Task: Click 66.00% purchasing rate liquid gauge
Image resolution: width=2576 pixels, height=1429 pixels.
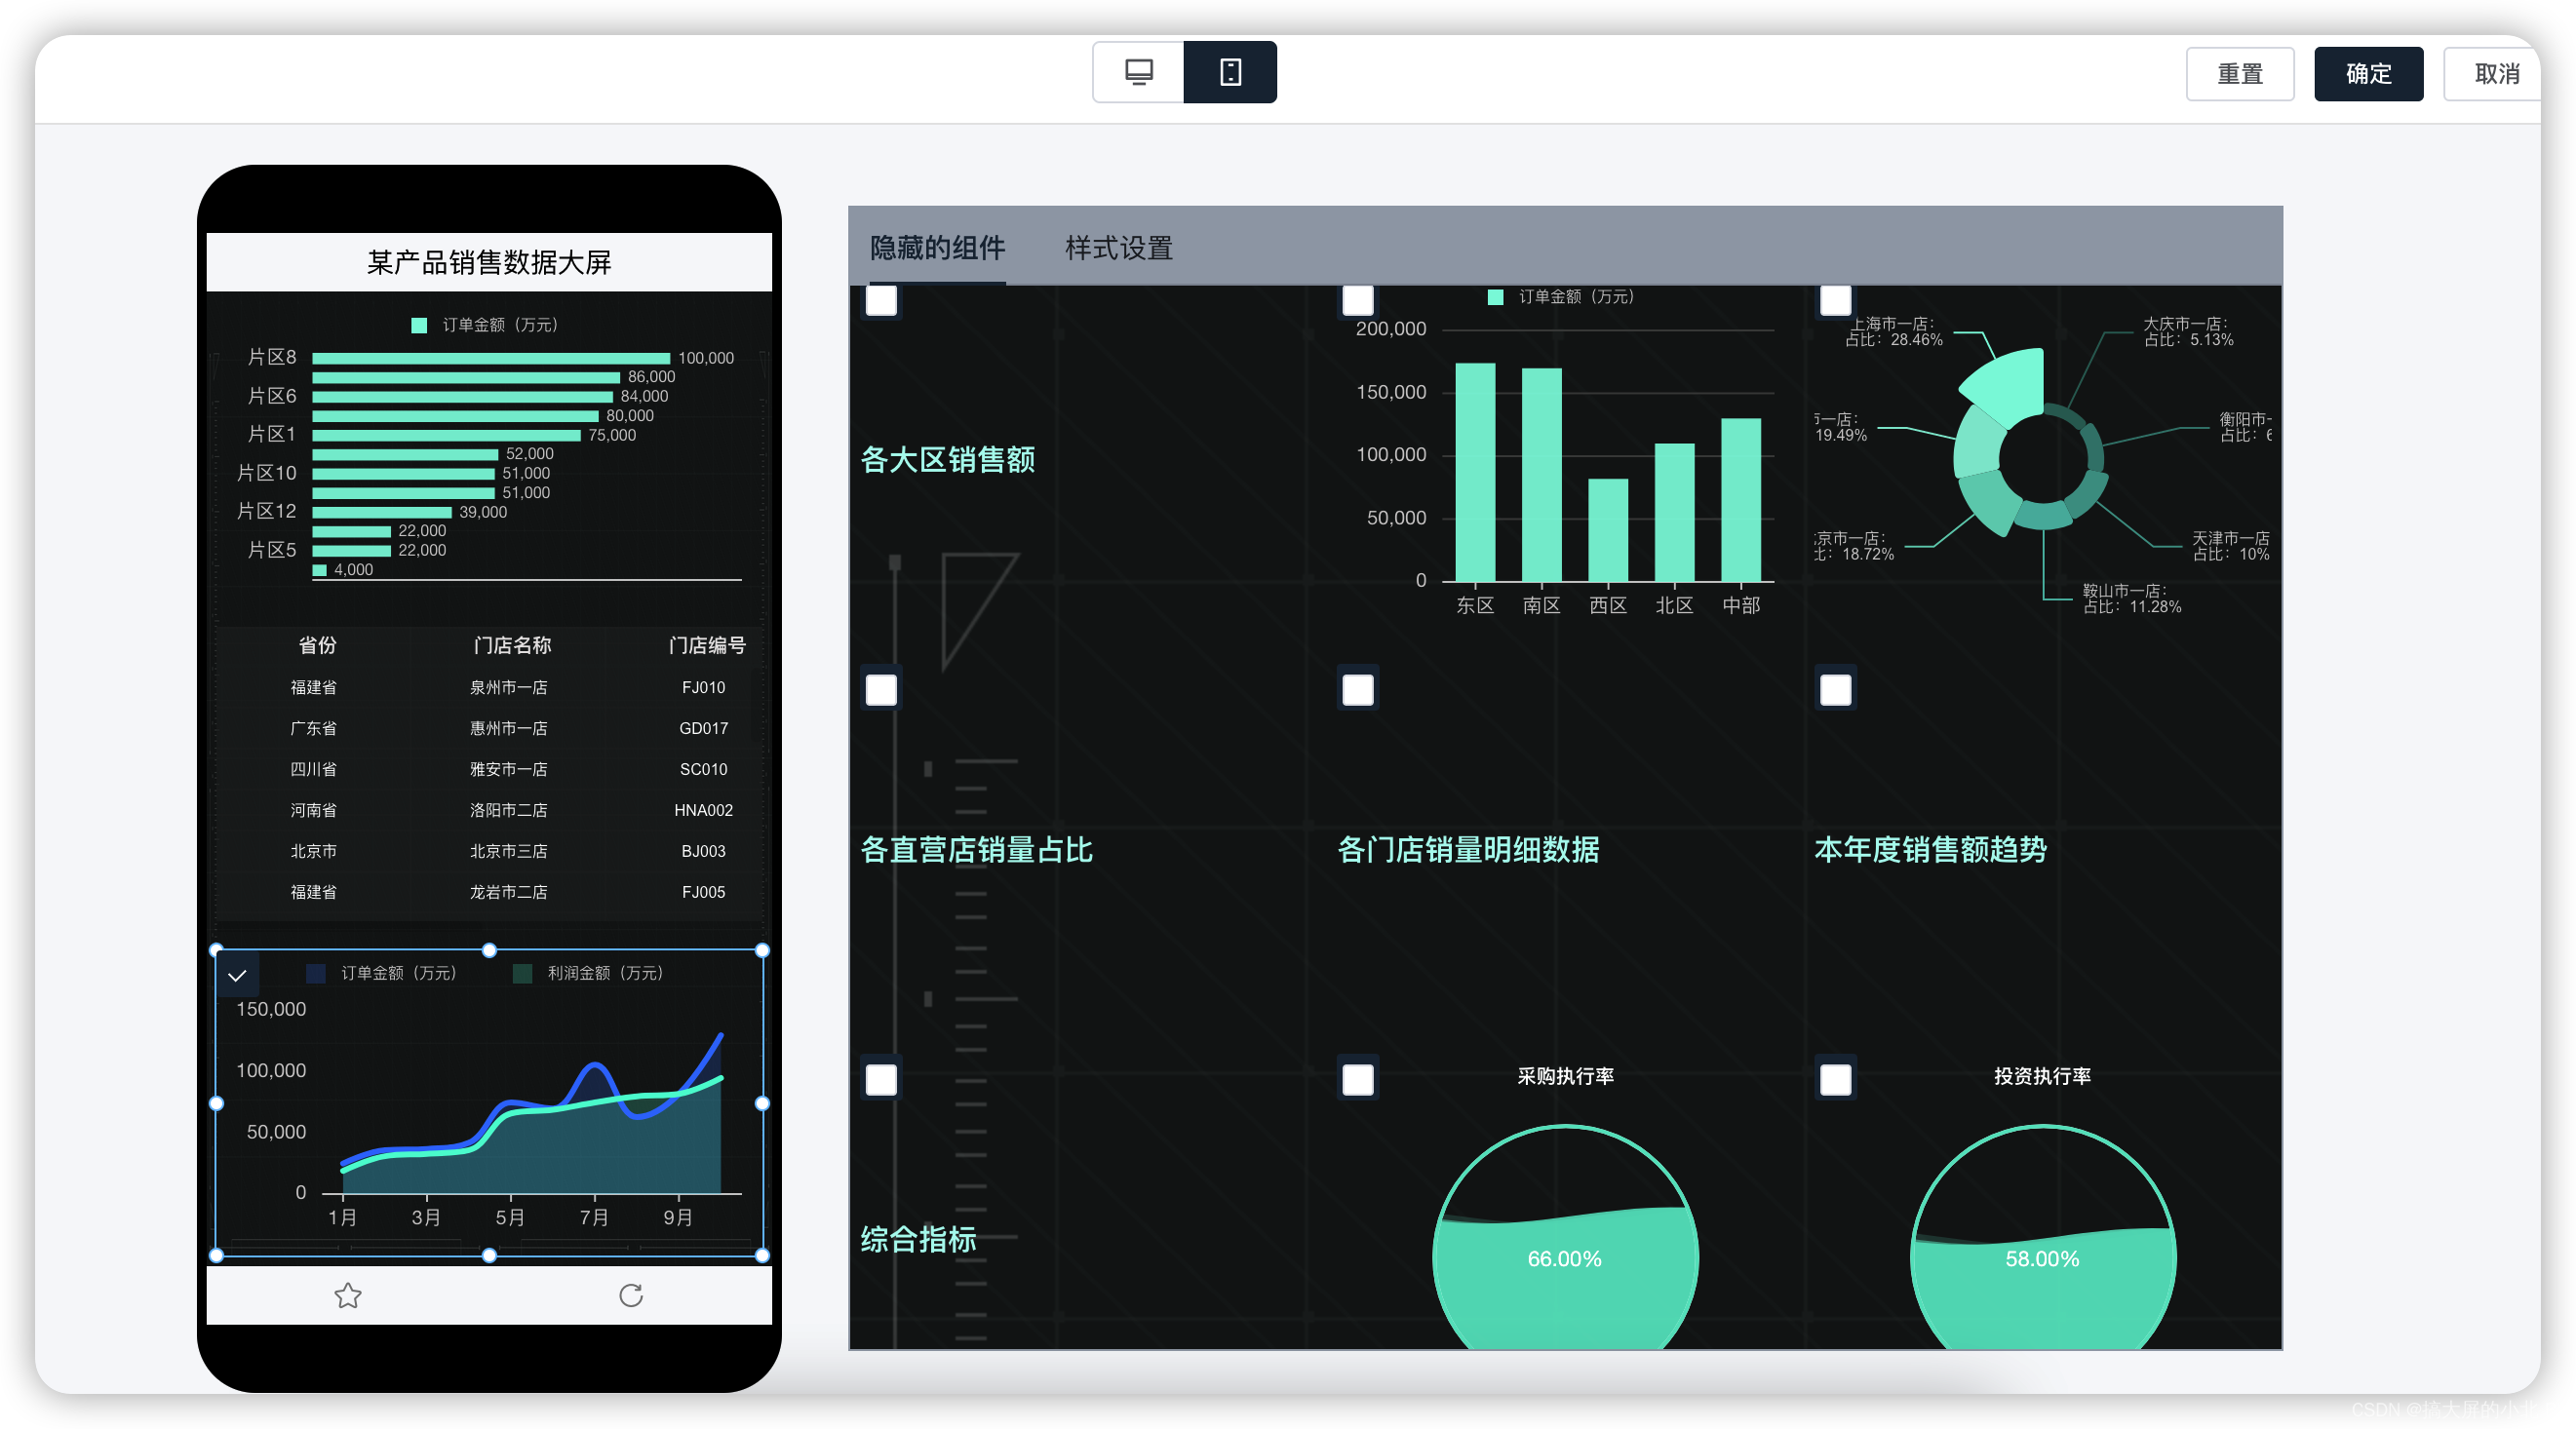Action: (x=1565, y=1237)
